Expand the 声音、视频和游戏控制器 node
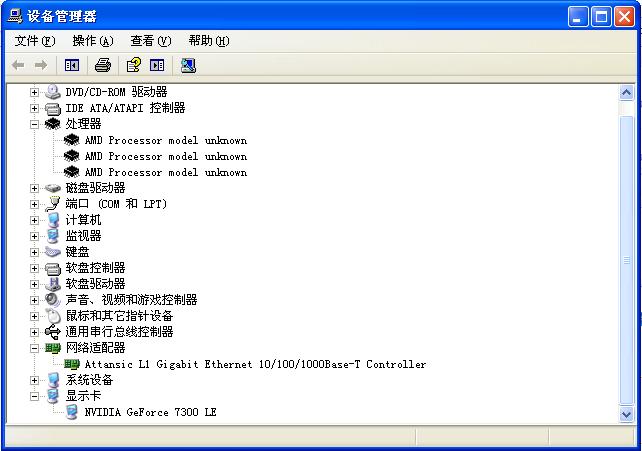This screenshot has width=642, height=451. tap(34, 300)
